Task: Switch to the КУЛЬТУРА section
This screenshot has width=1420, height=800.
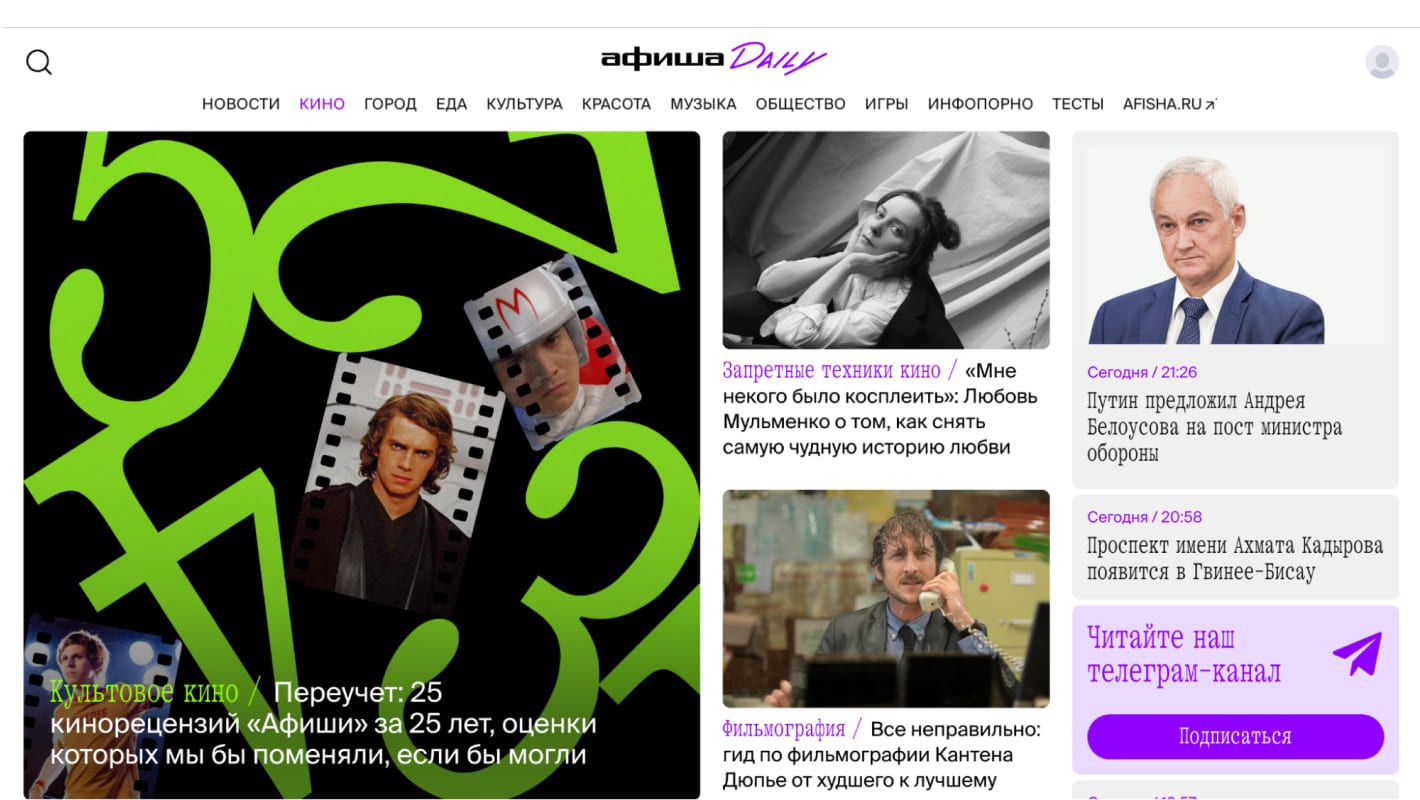Action: point(524,104)
